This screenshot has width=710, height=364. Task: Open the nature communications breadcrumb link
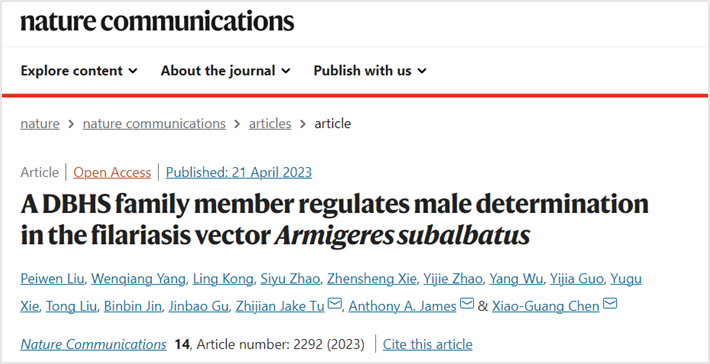click(x=154, y=124)
